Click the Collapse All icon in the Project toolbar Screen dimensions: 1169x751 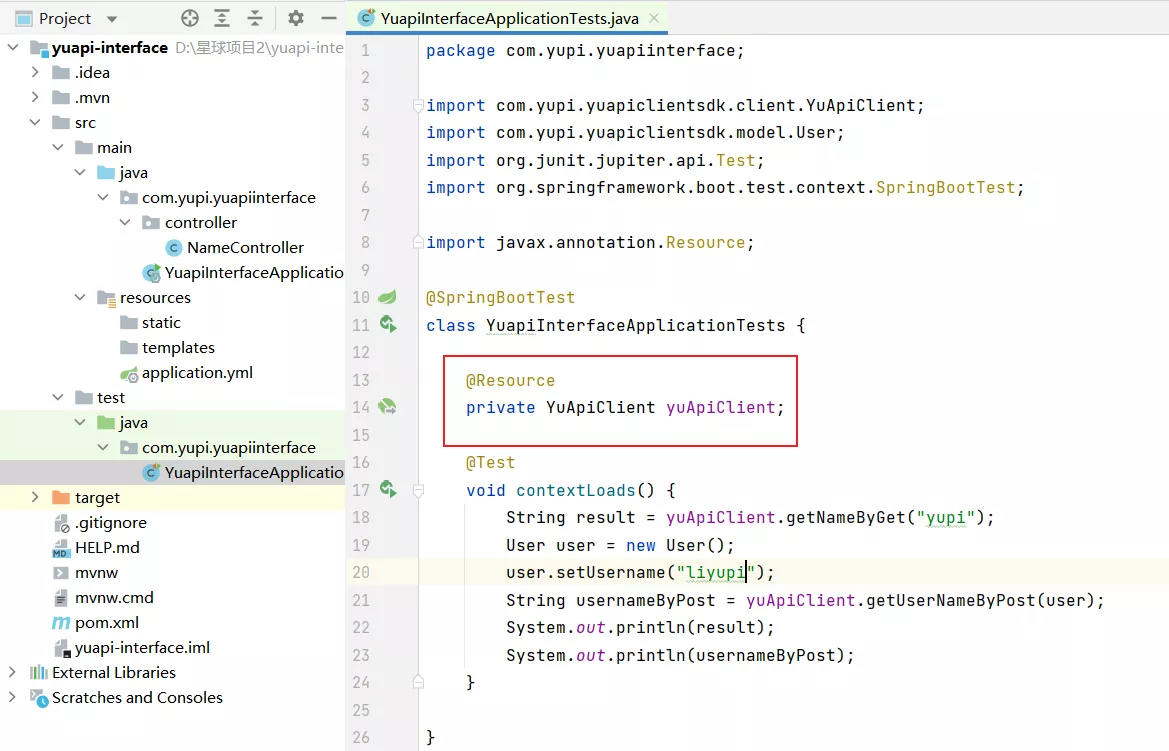point(255,19)
